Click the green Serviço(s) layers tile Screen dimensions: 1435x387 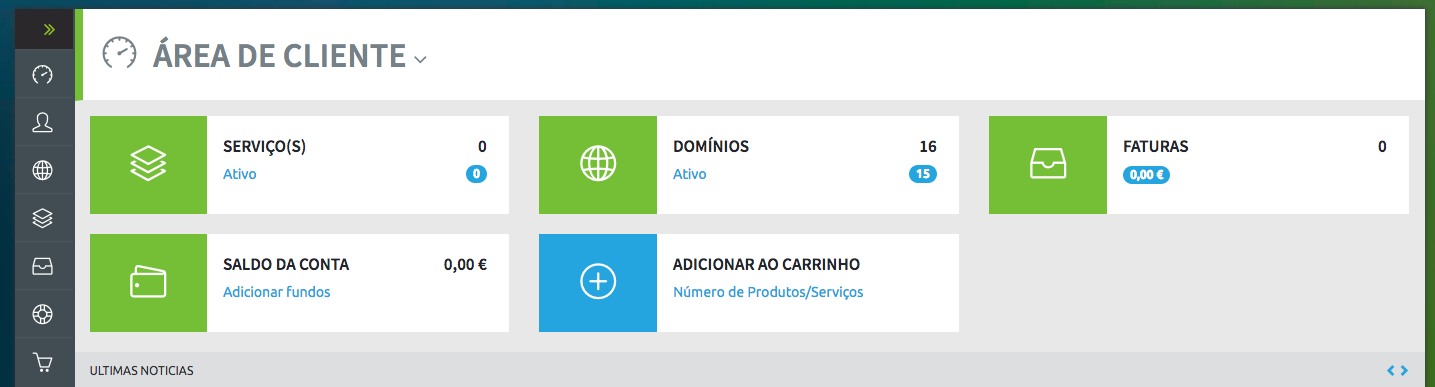148,164
